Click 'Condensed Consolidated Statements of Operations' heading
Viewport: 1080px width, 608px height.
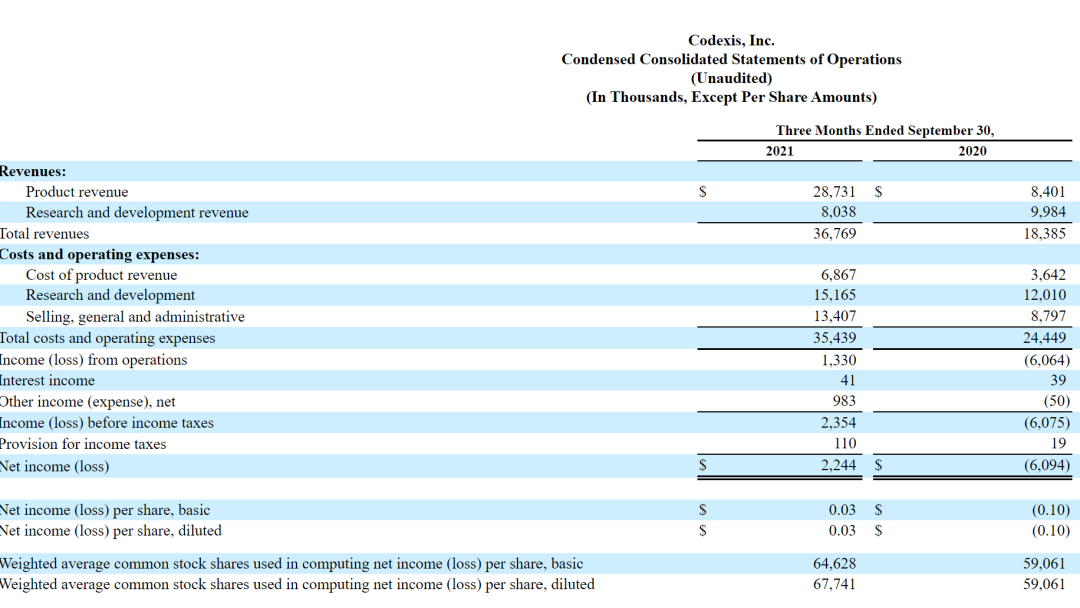[x=731, y=59]
